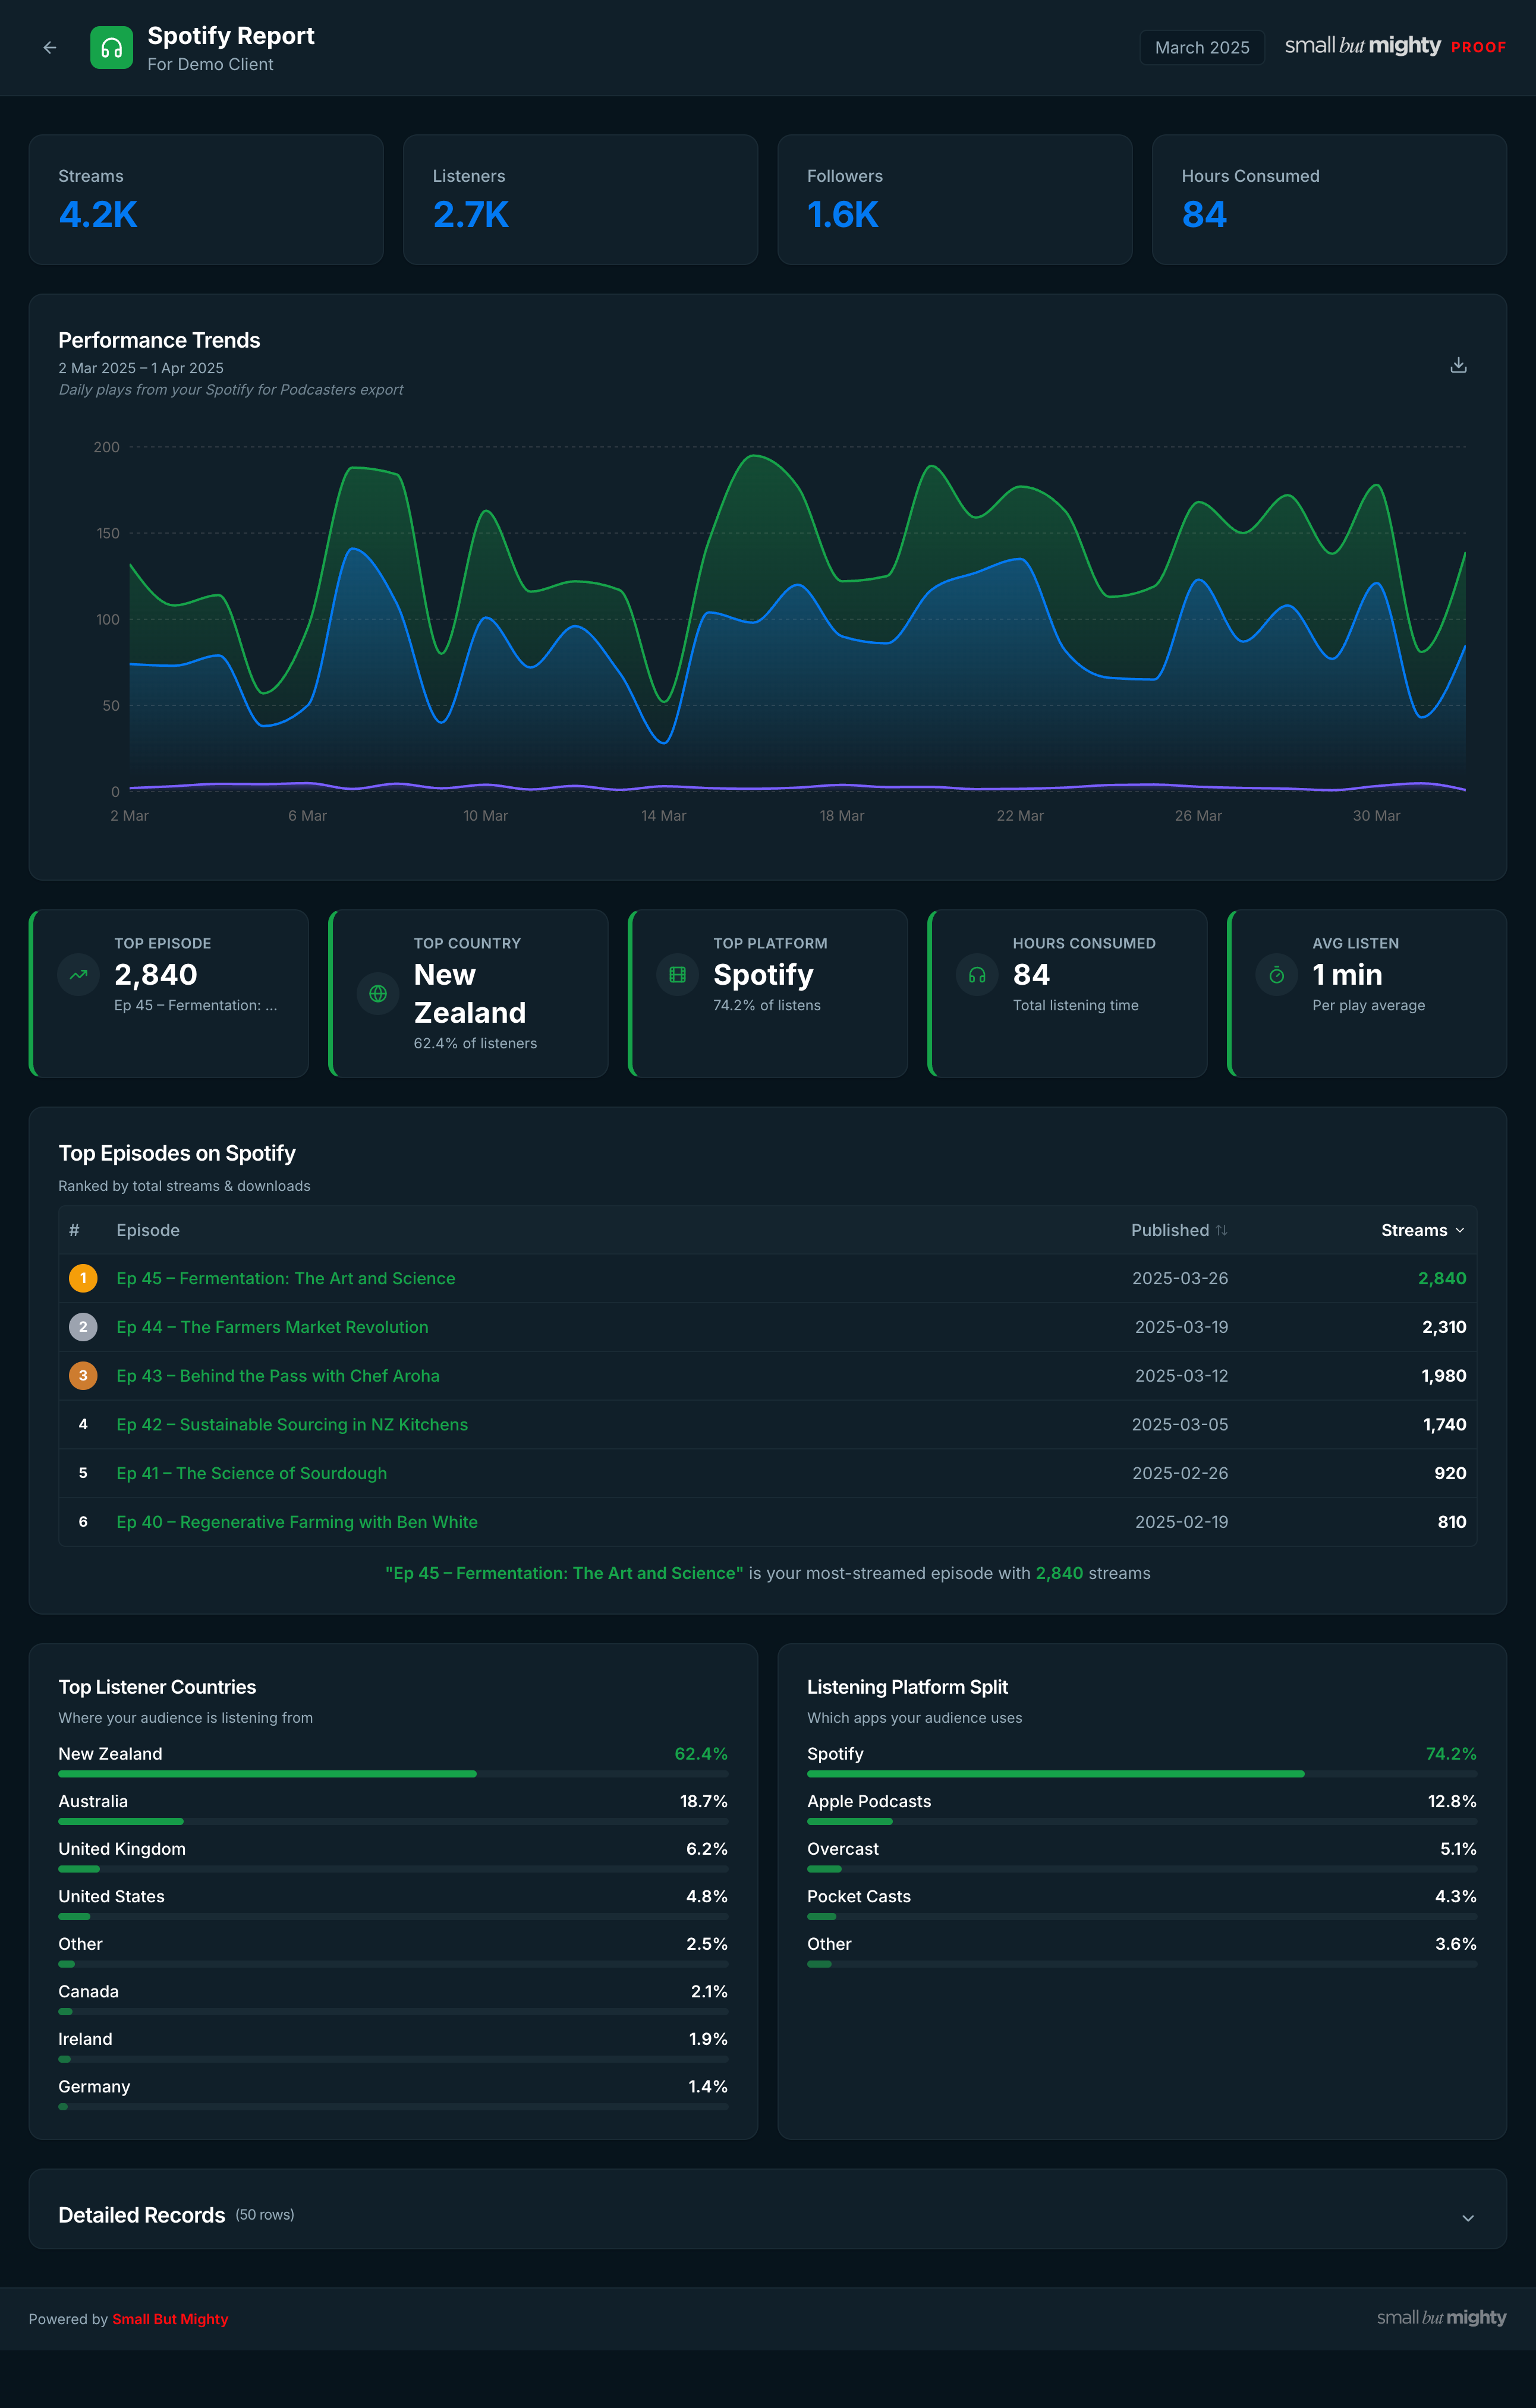Open Ep 41 – The Science of Sourdough
This screenshot has height=2408, width=1536.
[252, 1473]
